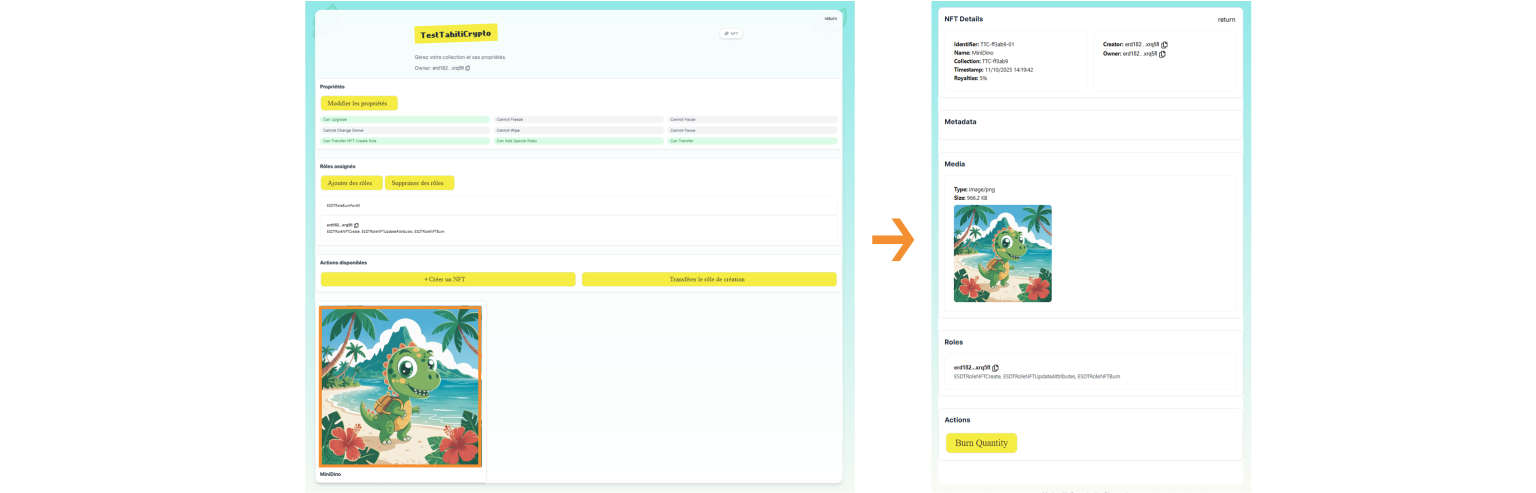Copy the Creator address in NFT Details
Viewport: 1536px width, 493px height.
[x=1164, y=45]
